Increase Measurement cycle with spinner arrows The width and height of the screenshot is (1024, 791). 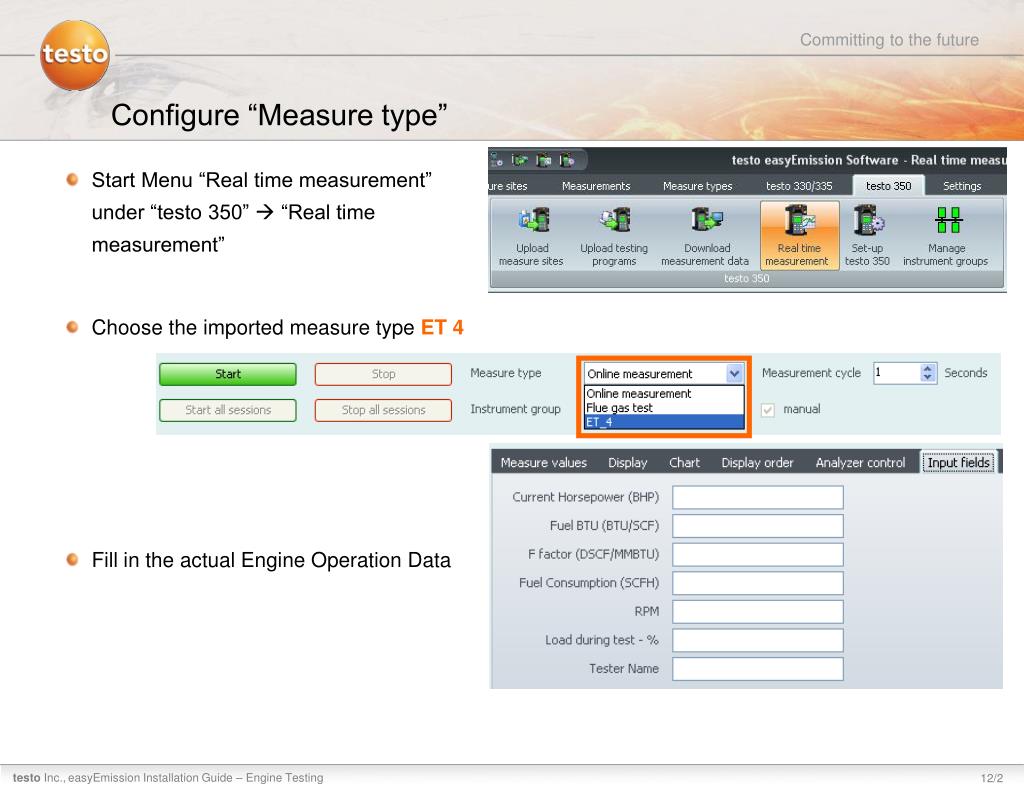pos(928,369)
